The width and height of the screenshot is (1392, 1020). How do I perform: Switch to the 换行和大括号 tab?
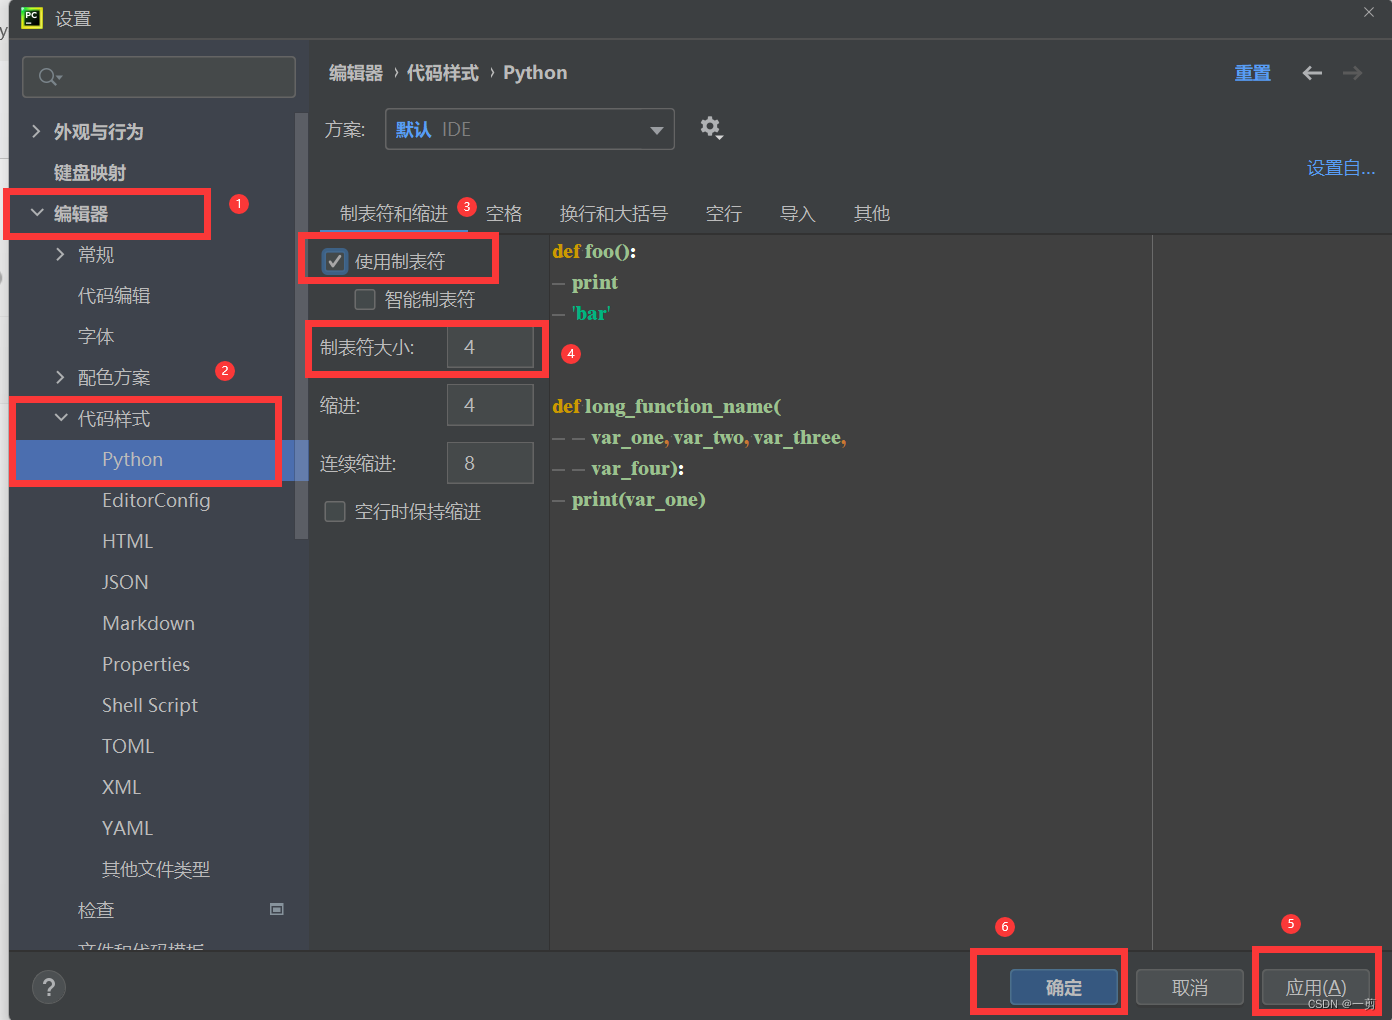pos(613,213)
